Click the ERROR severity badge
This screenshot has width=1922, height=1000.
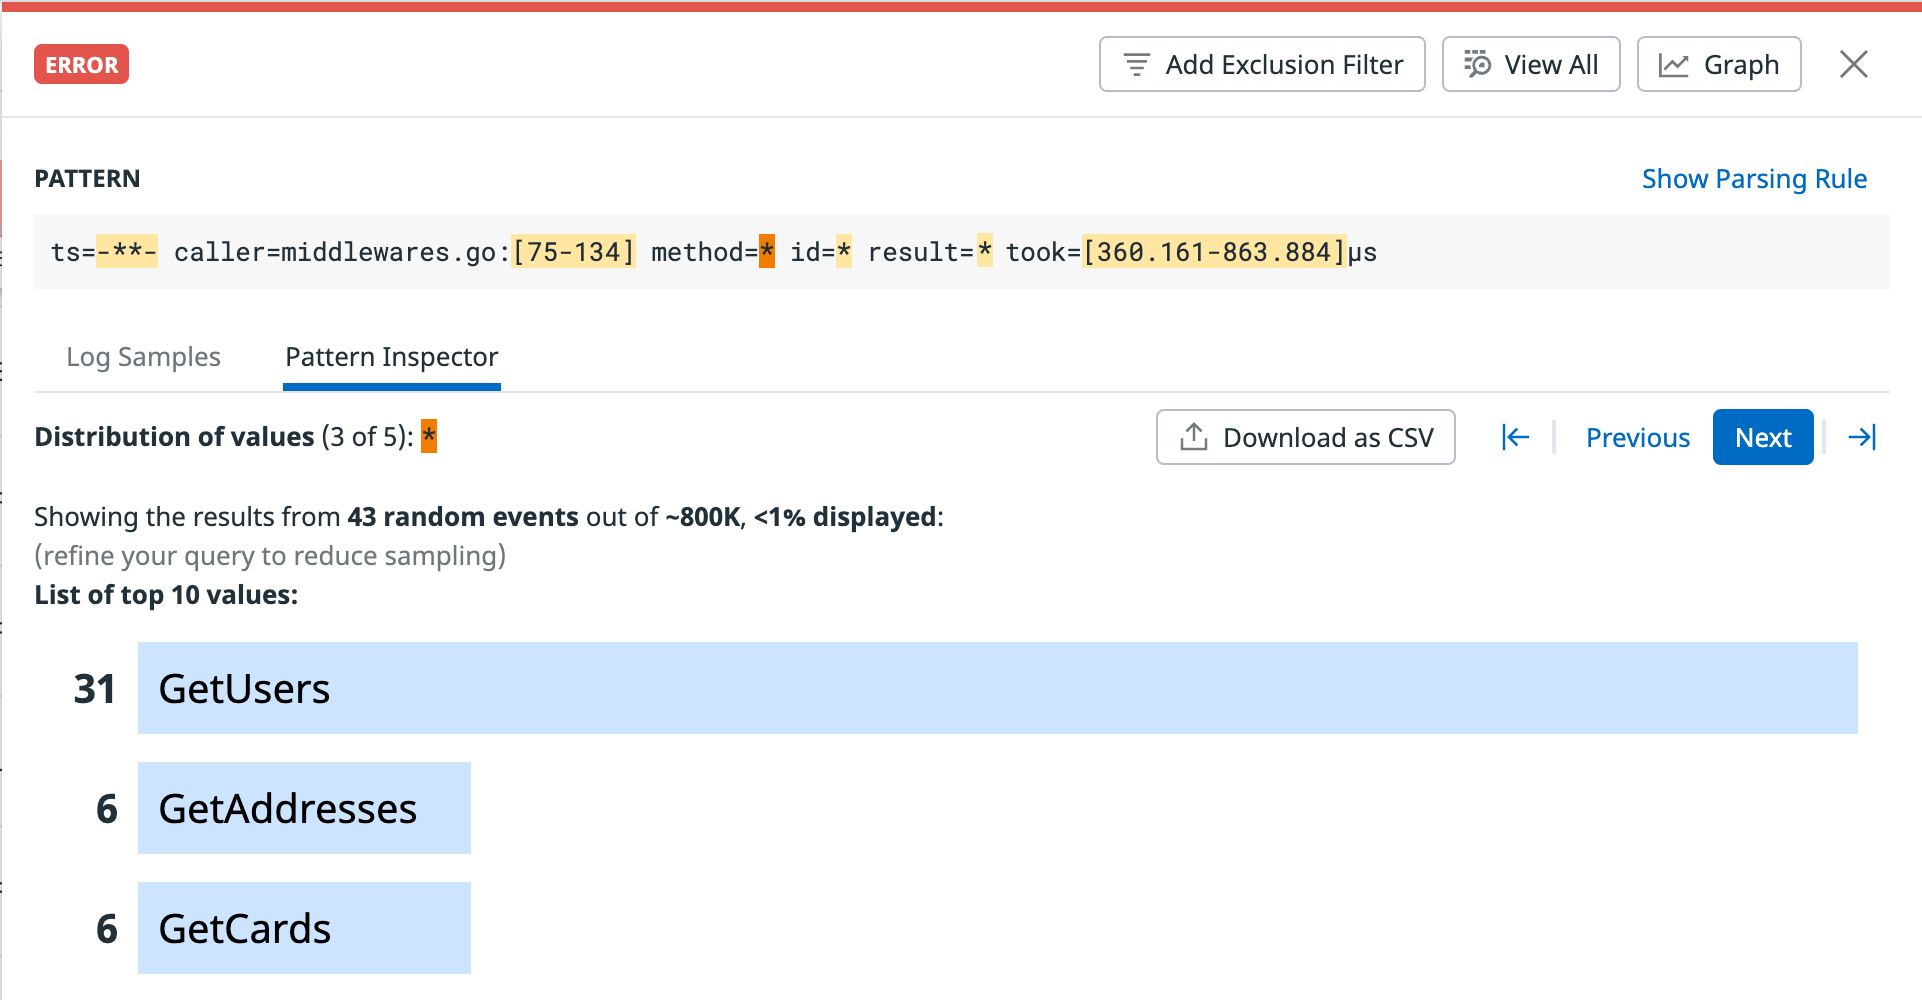click(x=81, y=64)
